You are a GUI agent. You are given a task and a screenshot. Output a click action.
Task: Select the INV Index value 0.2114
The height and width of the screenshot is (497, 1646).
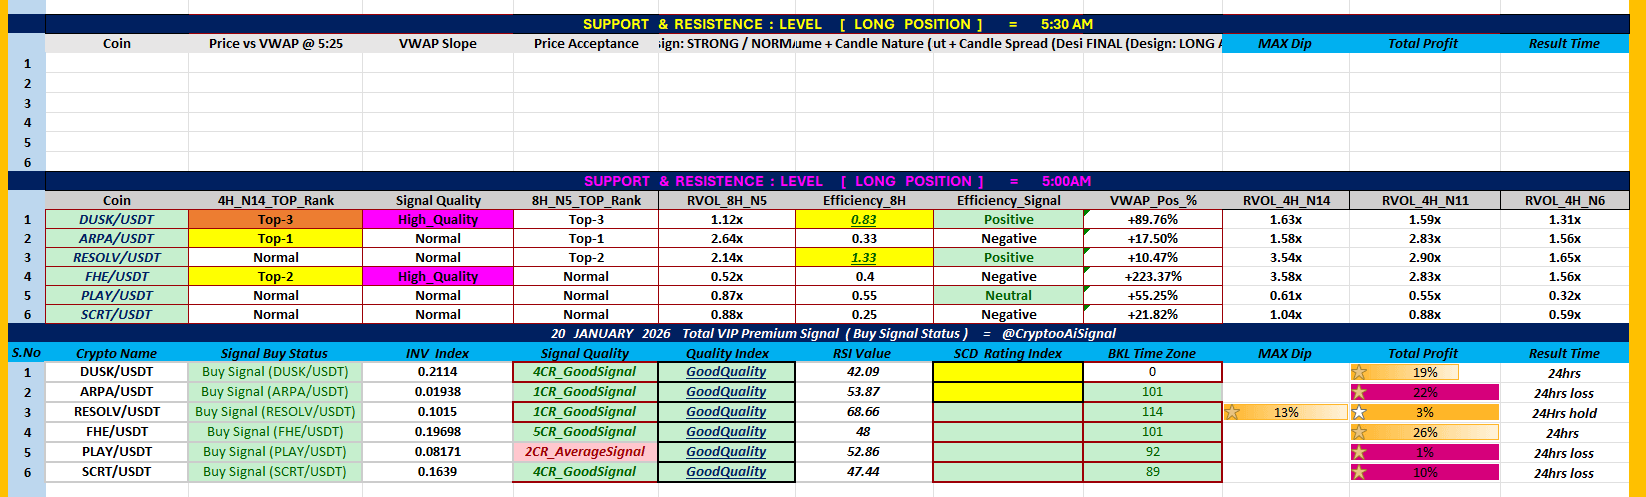pos(437,372)
